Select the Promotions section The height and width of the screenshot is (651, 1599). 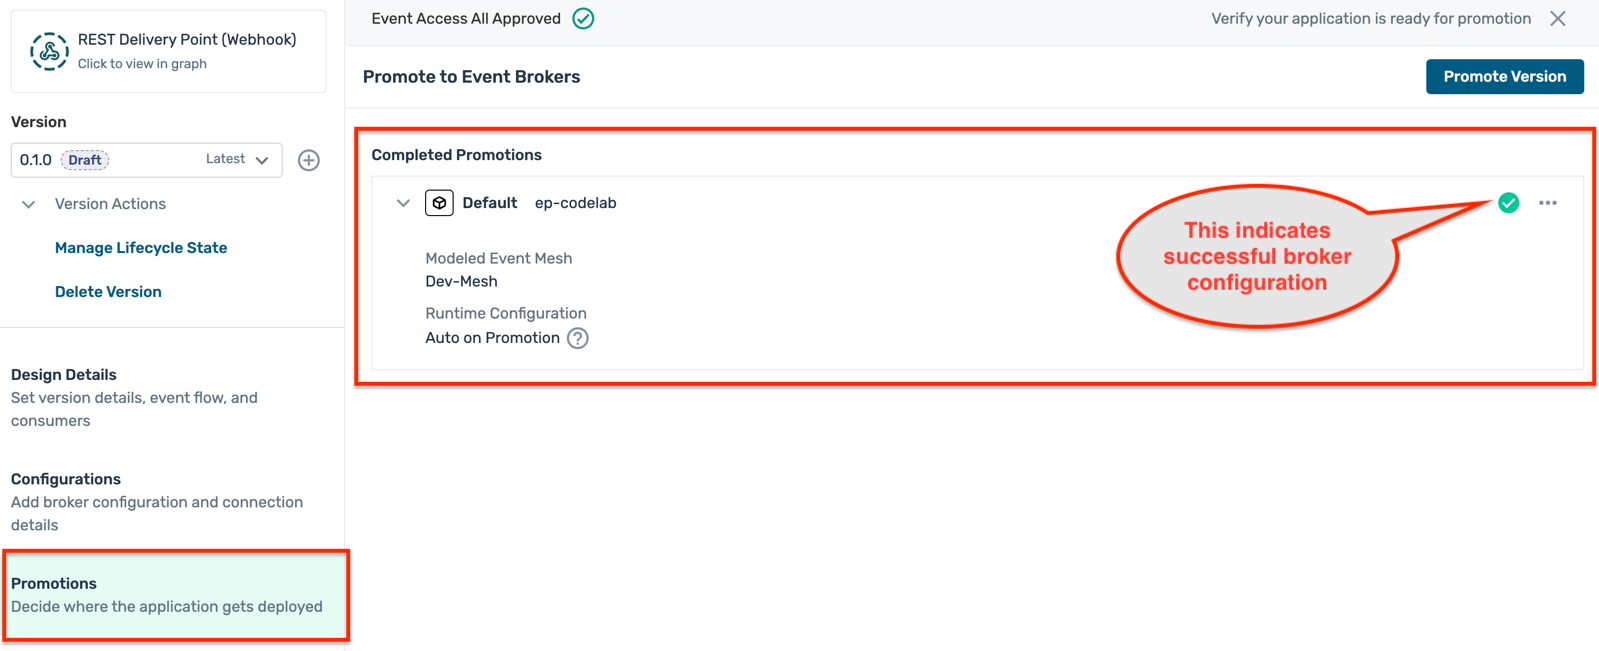[54, 584]
